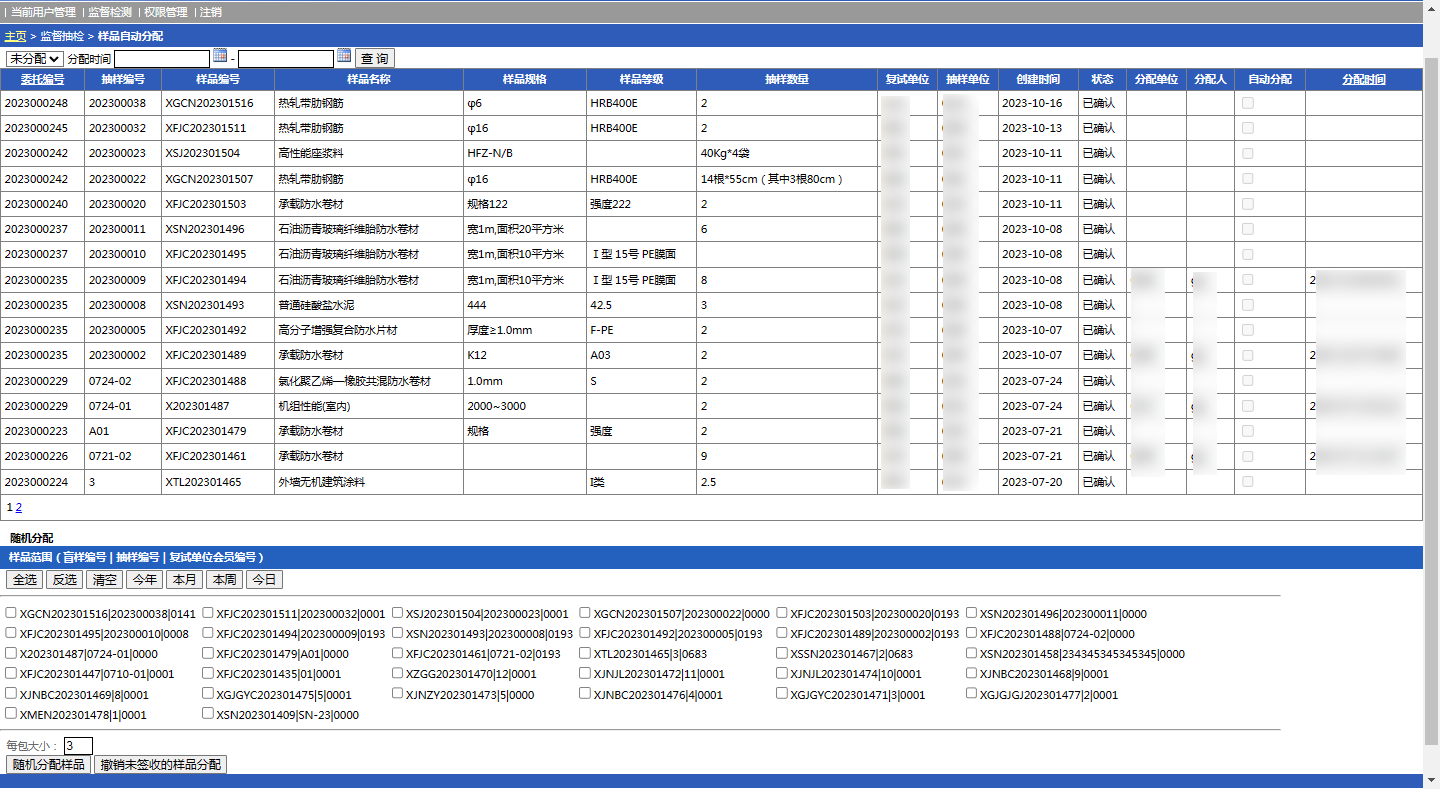Filter samples with the 本月 button
1440x789 pixels.
[184, 579]
